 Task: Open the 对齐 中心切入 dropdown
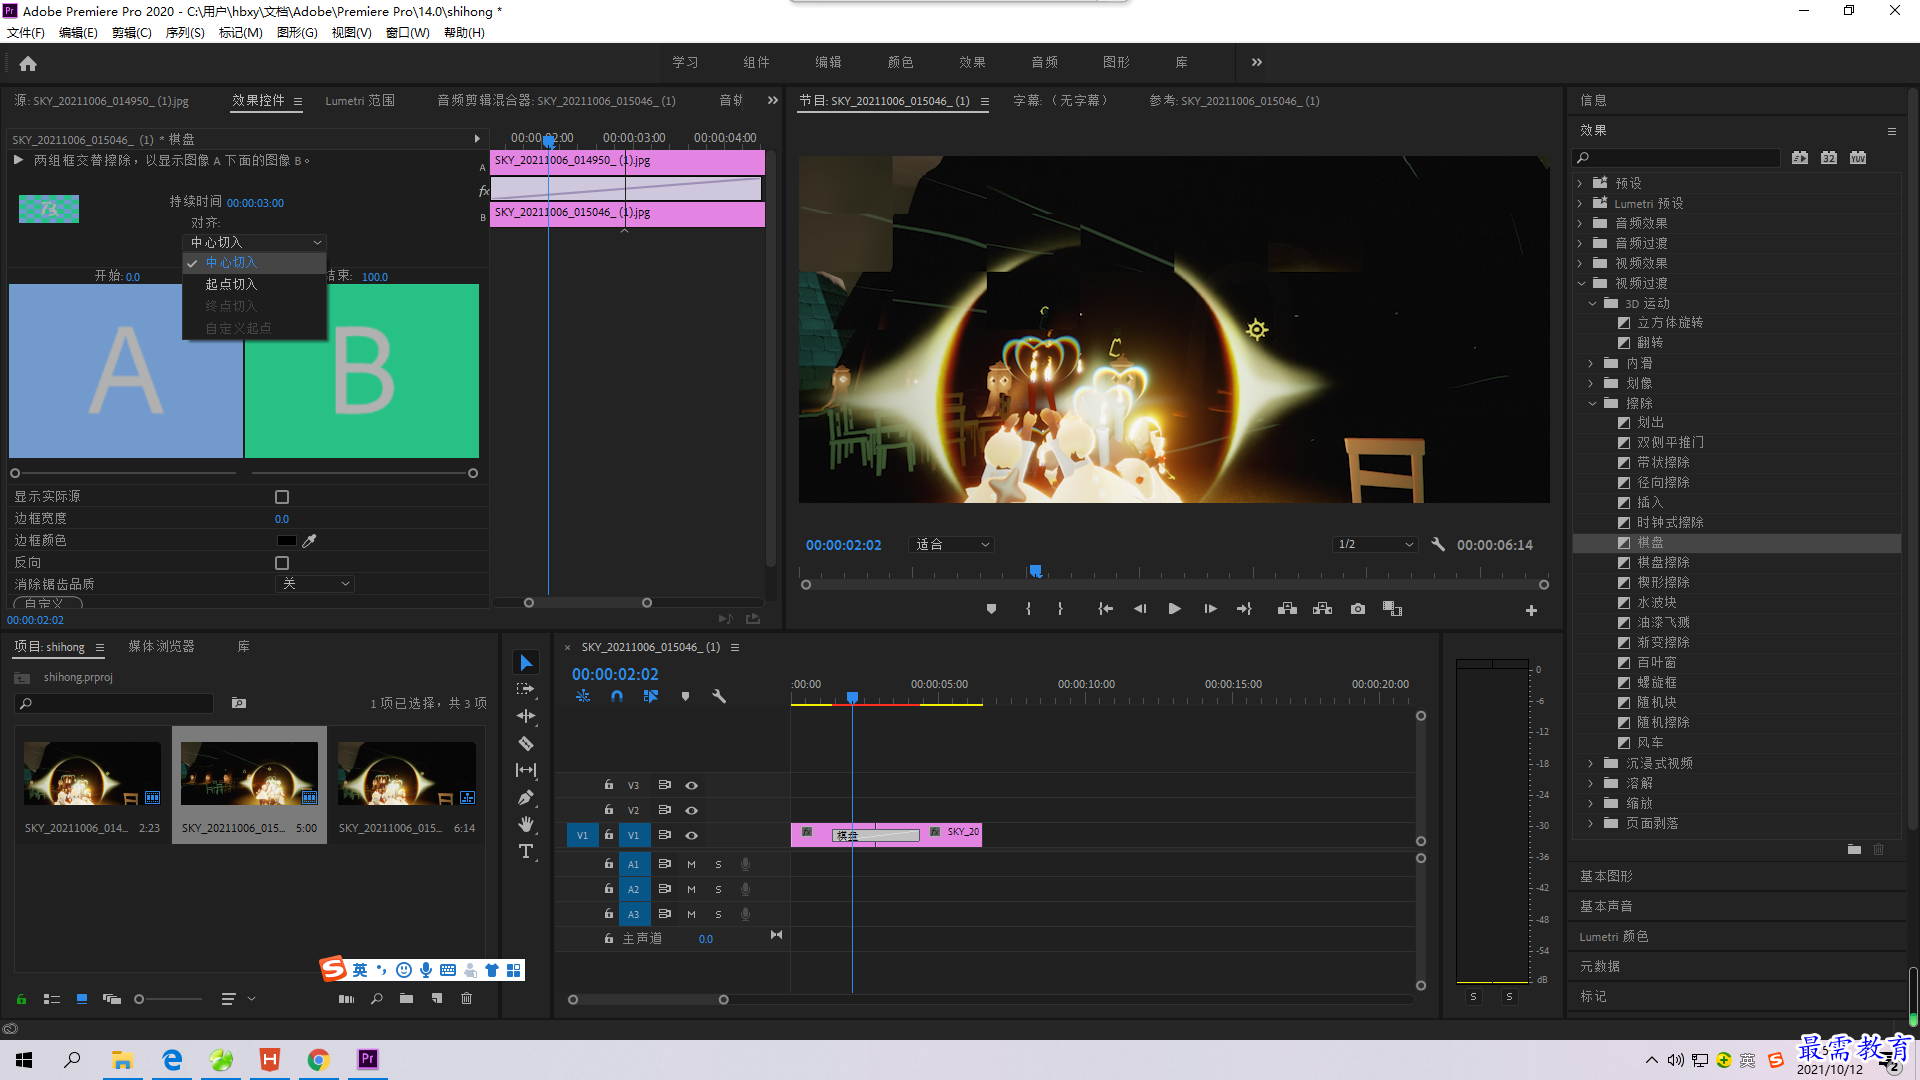pos(255,242)
